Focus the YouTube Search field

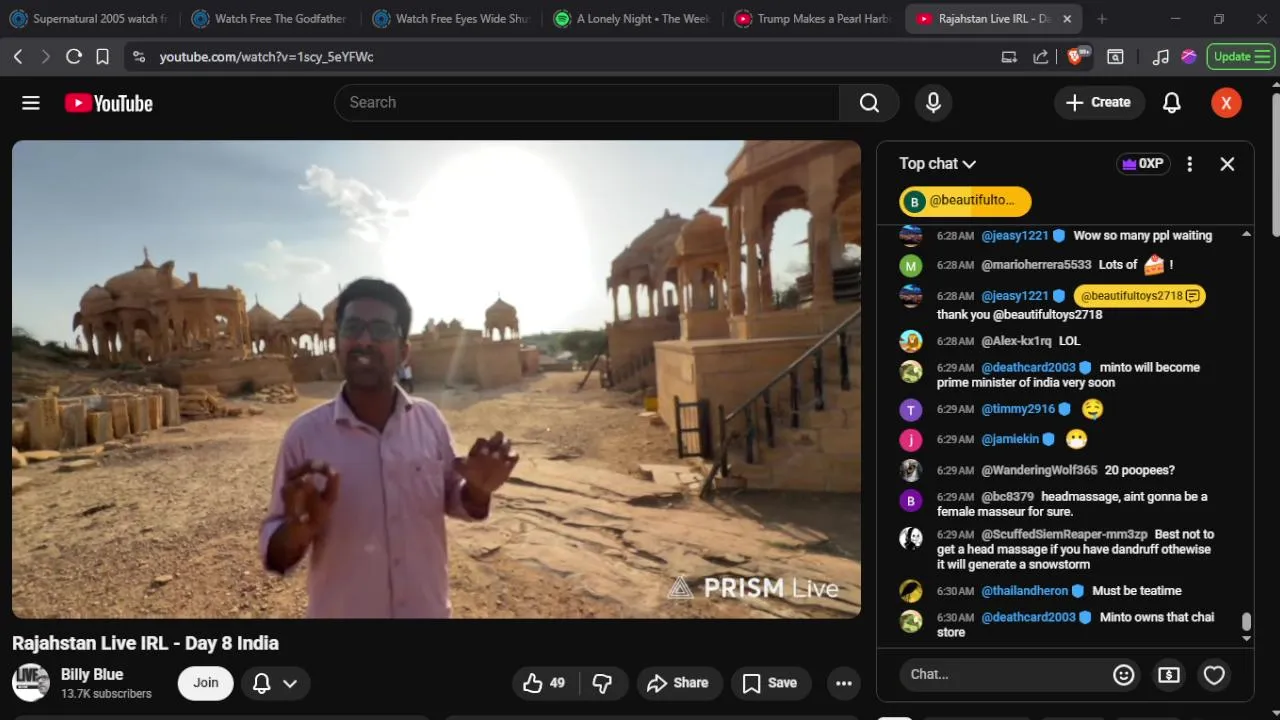click(x=587, y=102)
